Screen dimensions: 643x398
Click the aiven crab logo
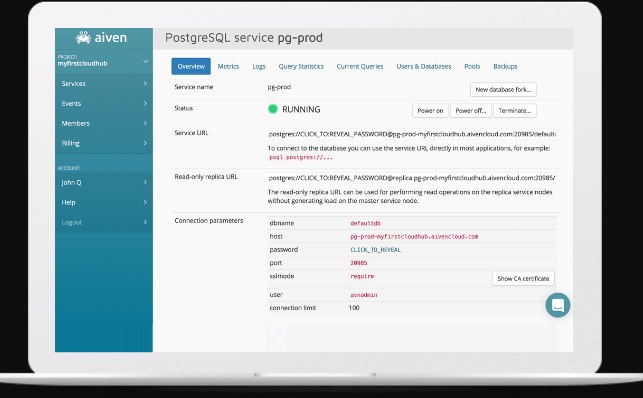(x=83, y=38)
